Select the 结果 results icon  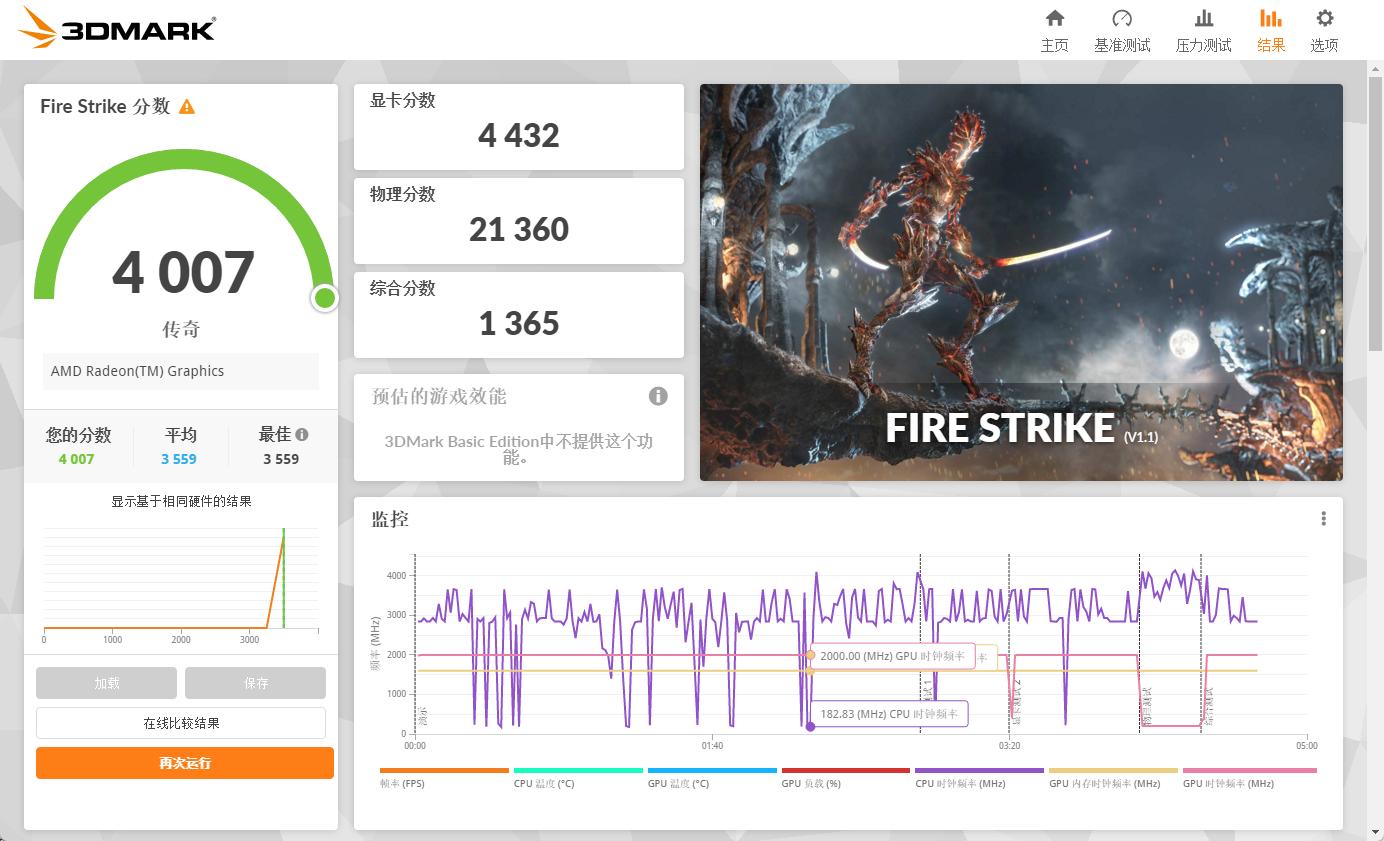(1271, 18)
